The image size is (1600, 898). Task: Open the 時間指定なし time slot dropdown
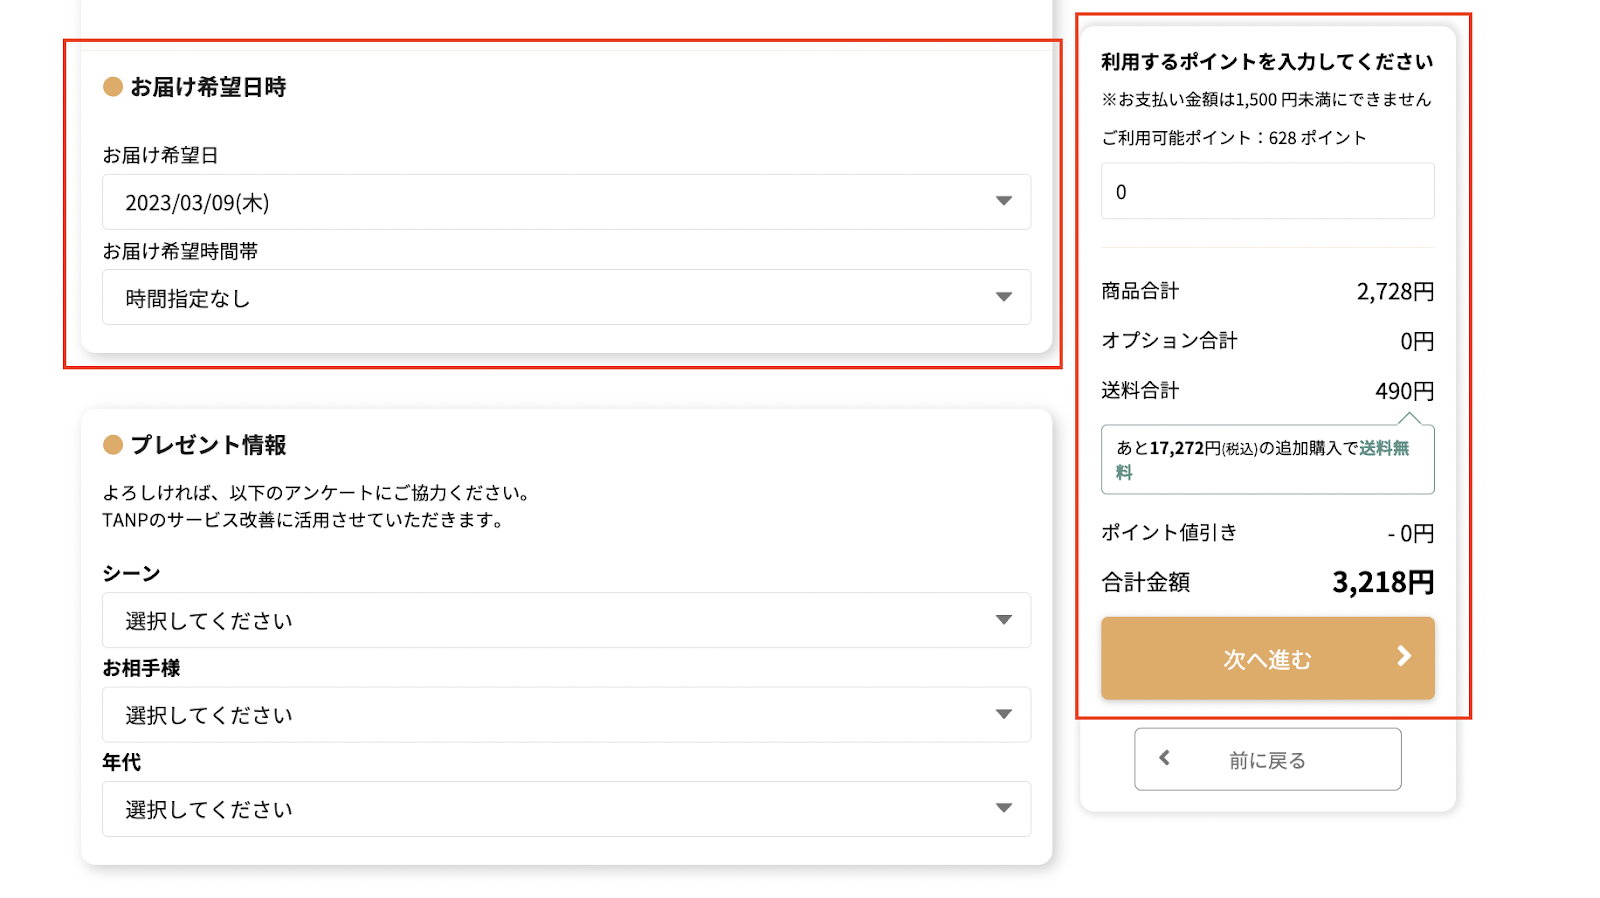tap(565, 297)
